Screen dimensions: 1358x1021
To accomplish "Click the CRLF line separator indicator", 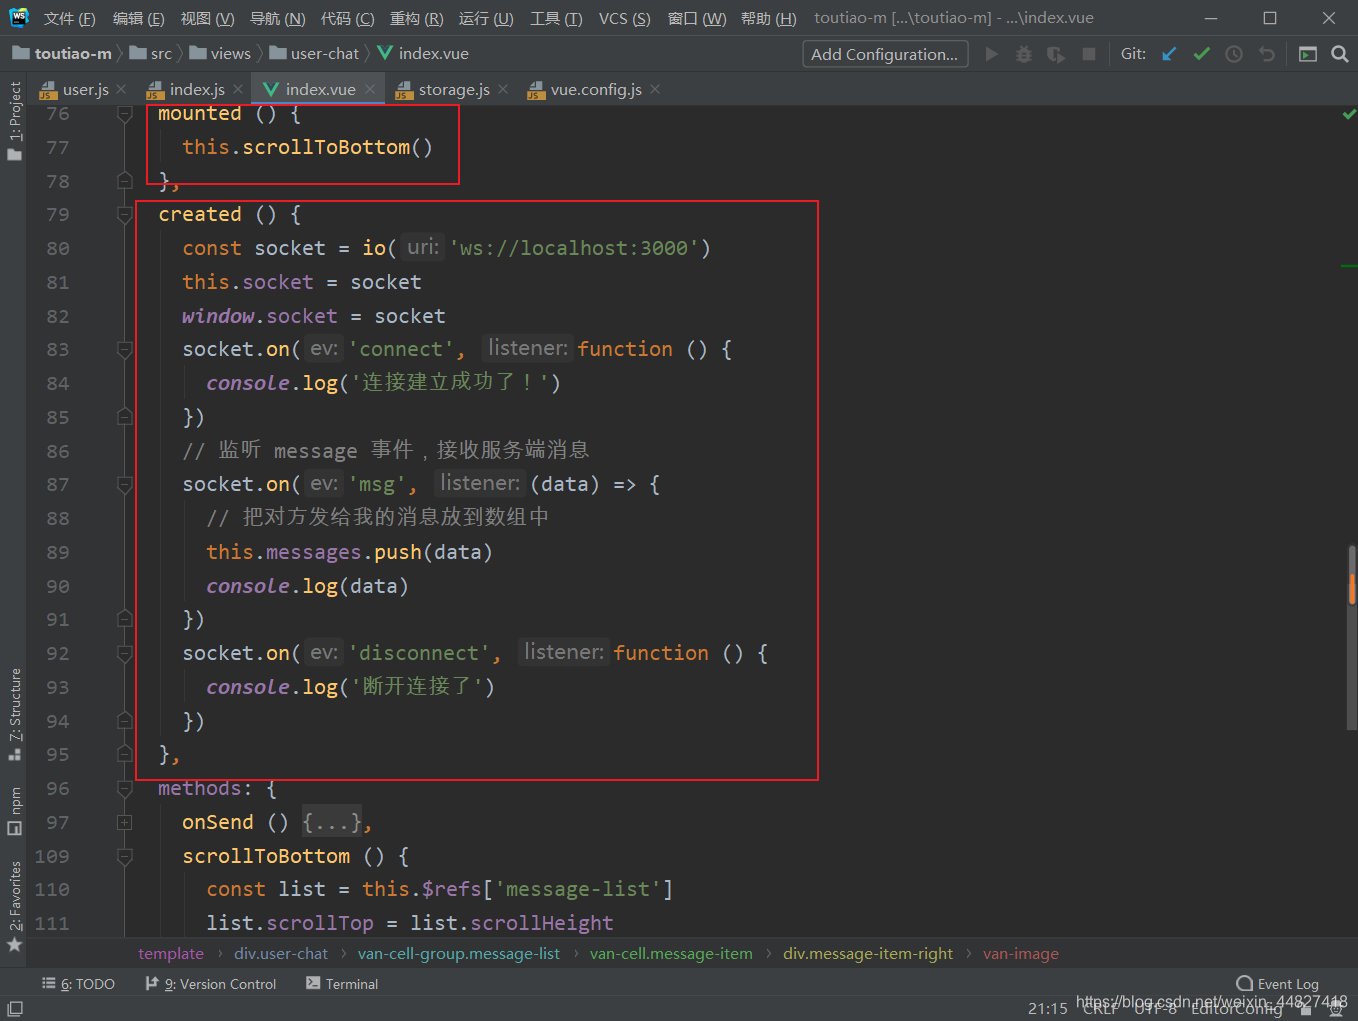I will tap(1100, 1009).
